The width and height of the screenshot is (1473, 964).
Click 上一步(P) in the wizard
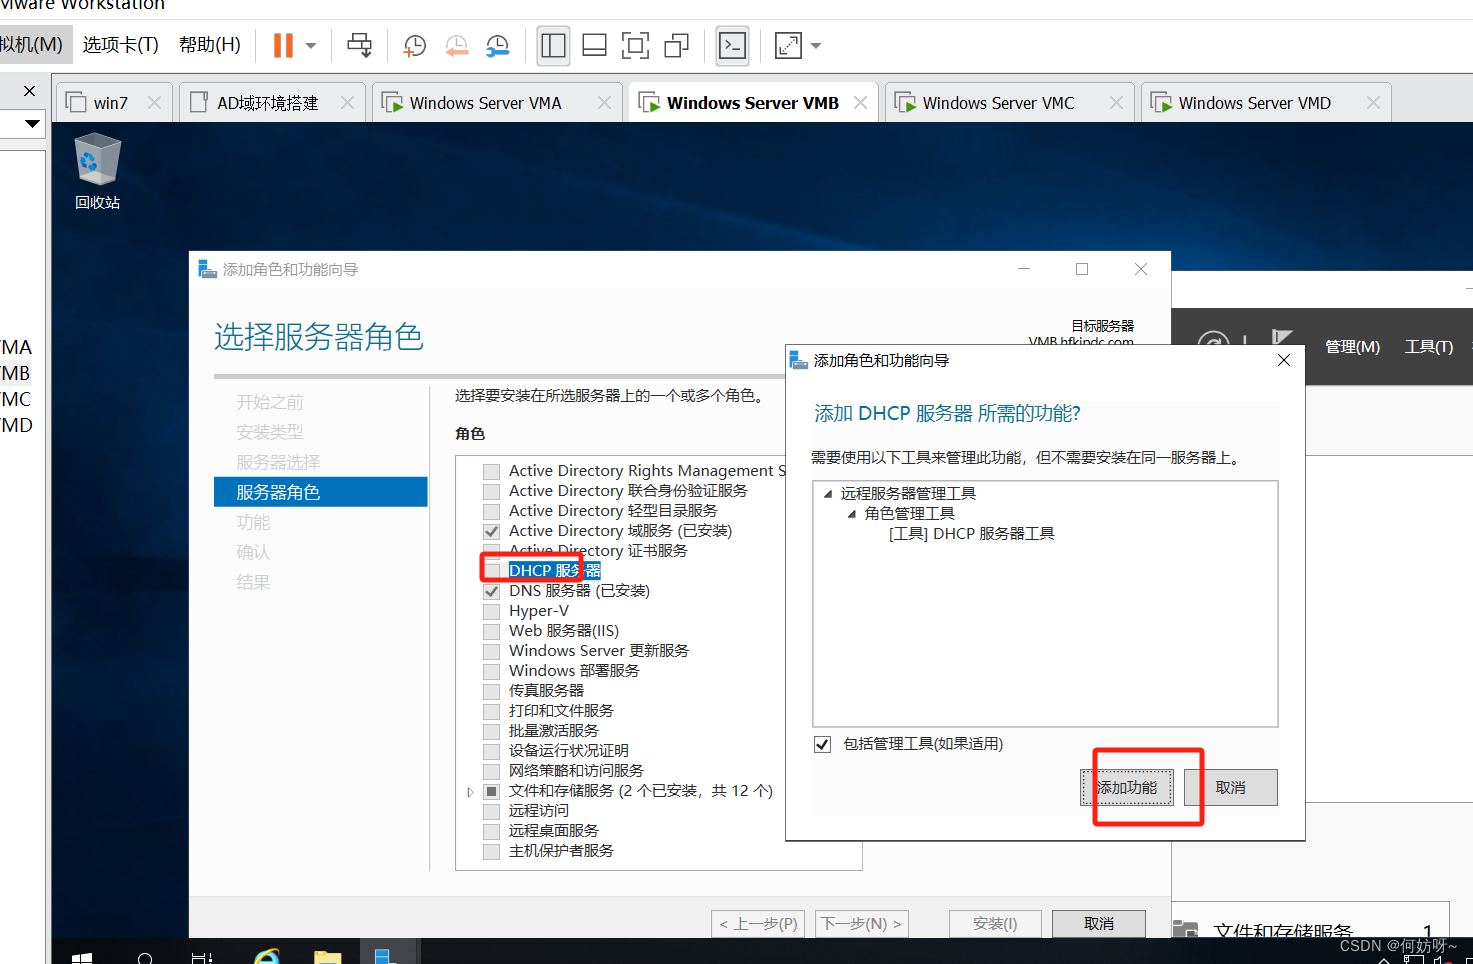759,924
